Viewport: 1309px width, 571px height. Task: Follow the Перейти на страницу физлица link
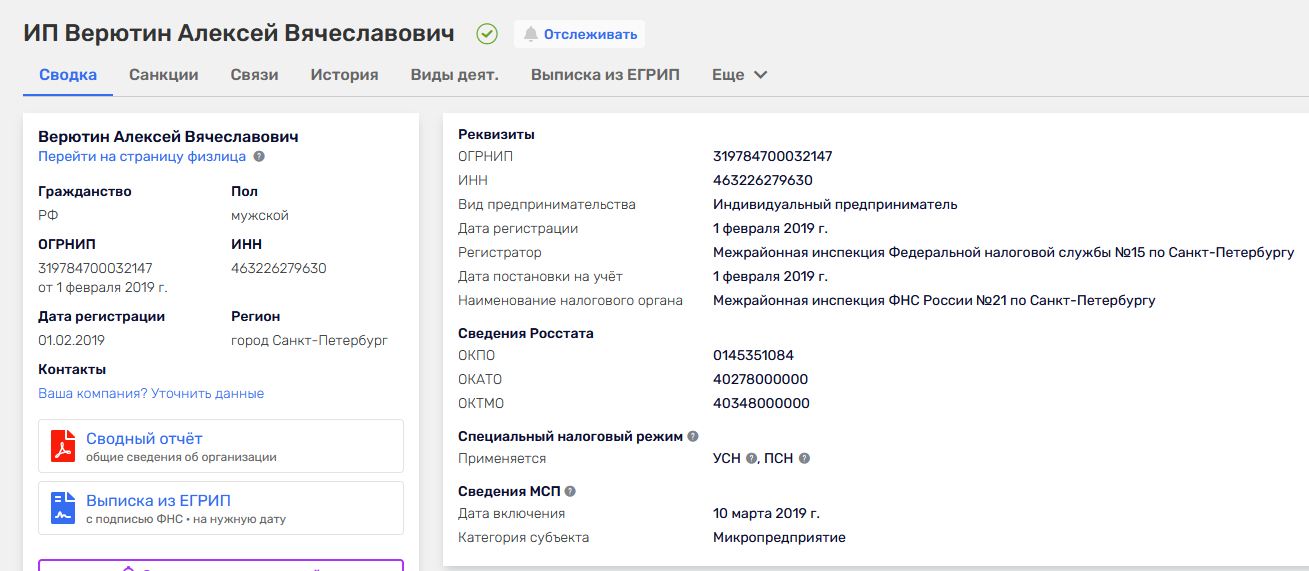pos(142,157)
